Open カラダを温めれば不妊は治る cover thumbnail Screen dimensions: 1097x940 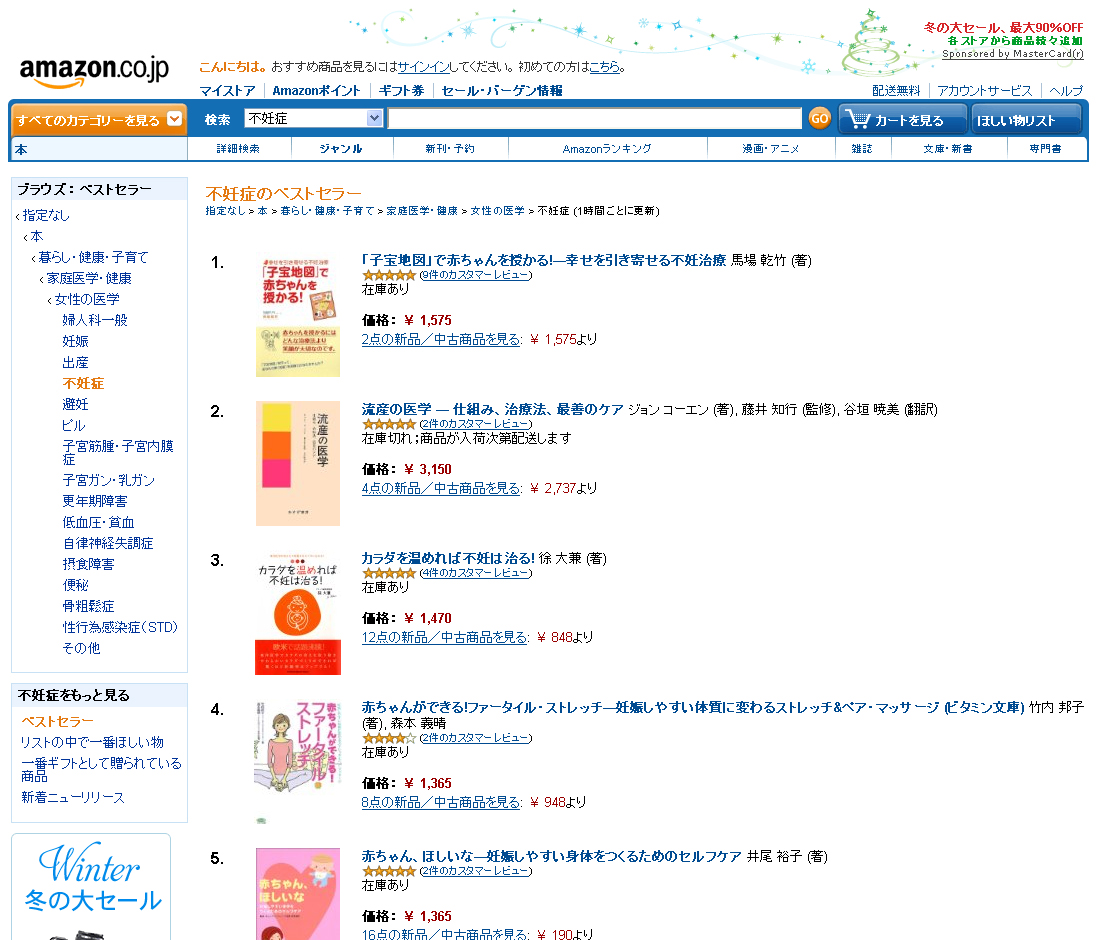[297, 612]
